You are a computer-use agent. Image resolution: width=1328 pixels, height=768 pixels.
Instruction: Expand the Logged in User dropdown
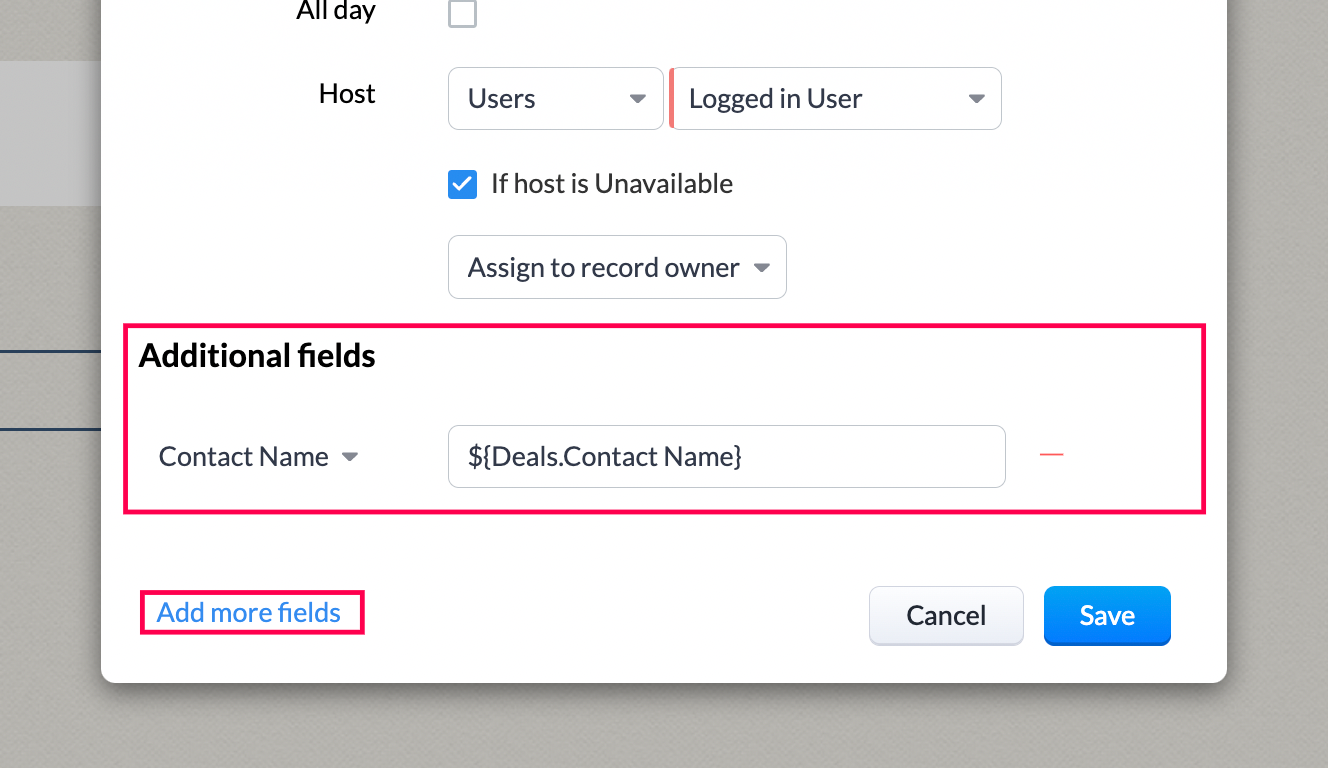point(836,98)
